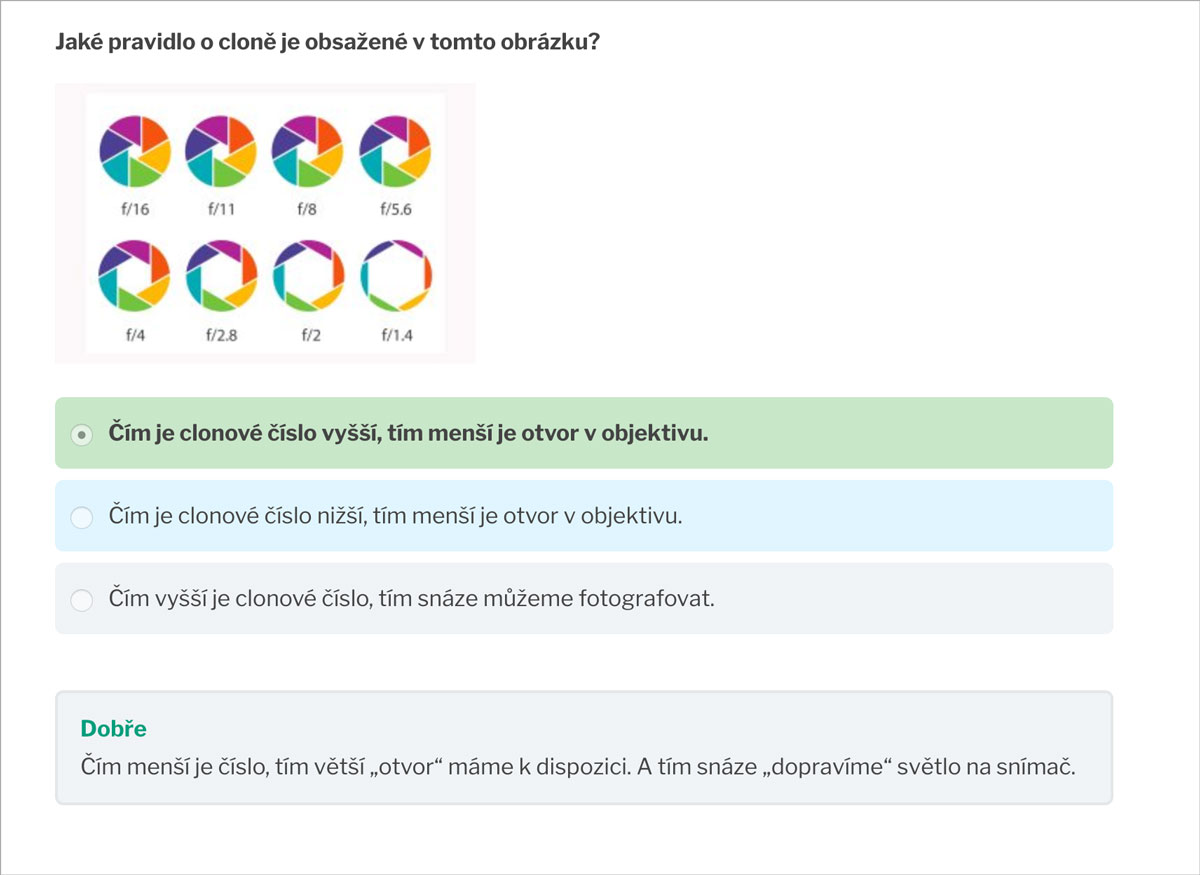This screenshot has width=1200, height=875.
Task: Click the f/5.6 aperture diagram
Action: click(x=395, y=152)
